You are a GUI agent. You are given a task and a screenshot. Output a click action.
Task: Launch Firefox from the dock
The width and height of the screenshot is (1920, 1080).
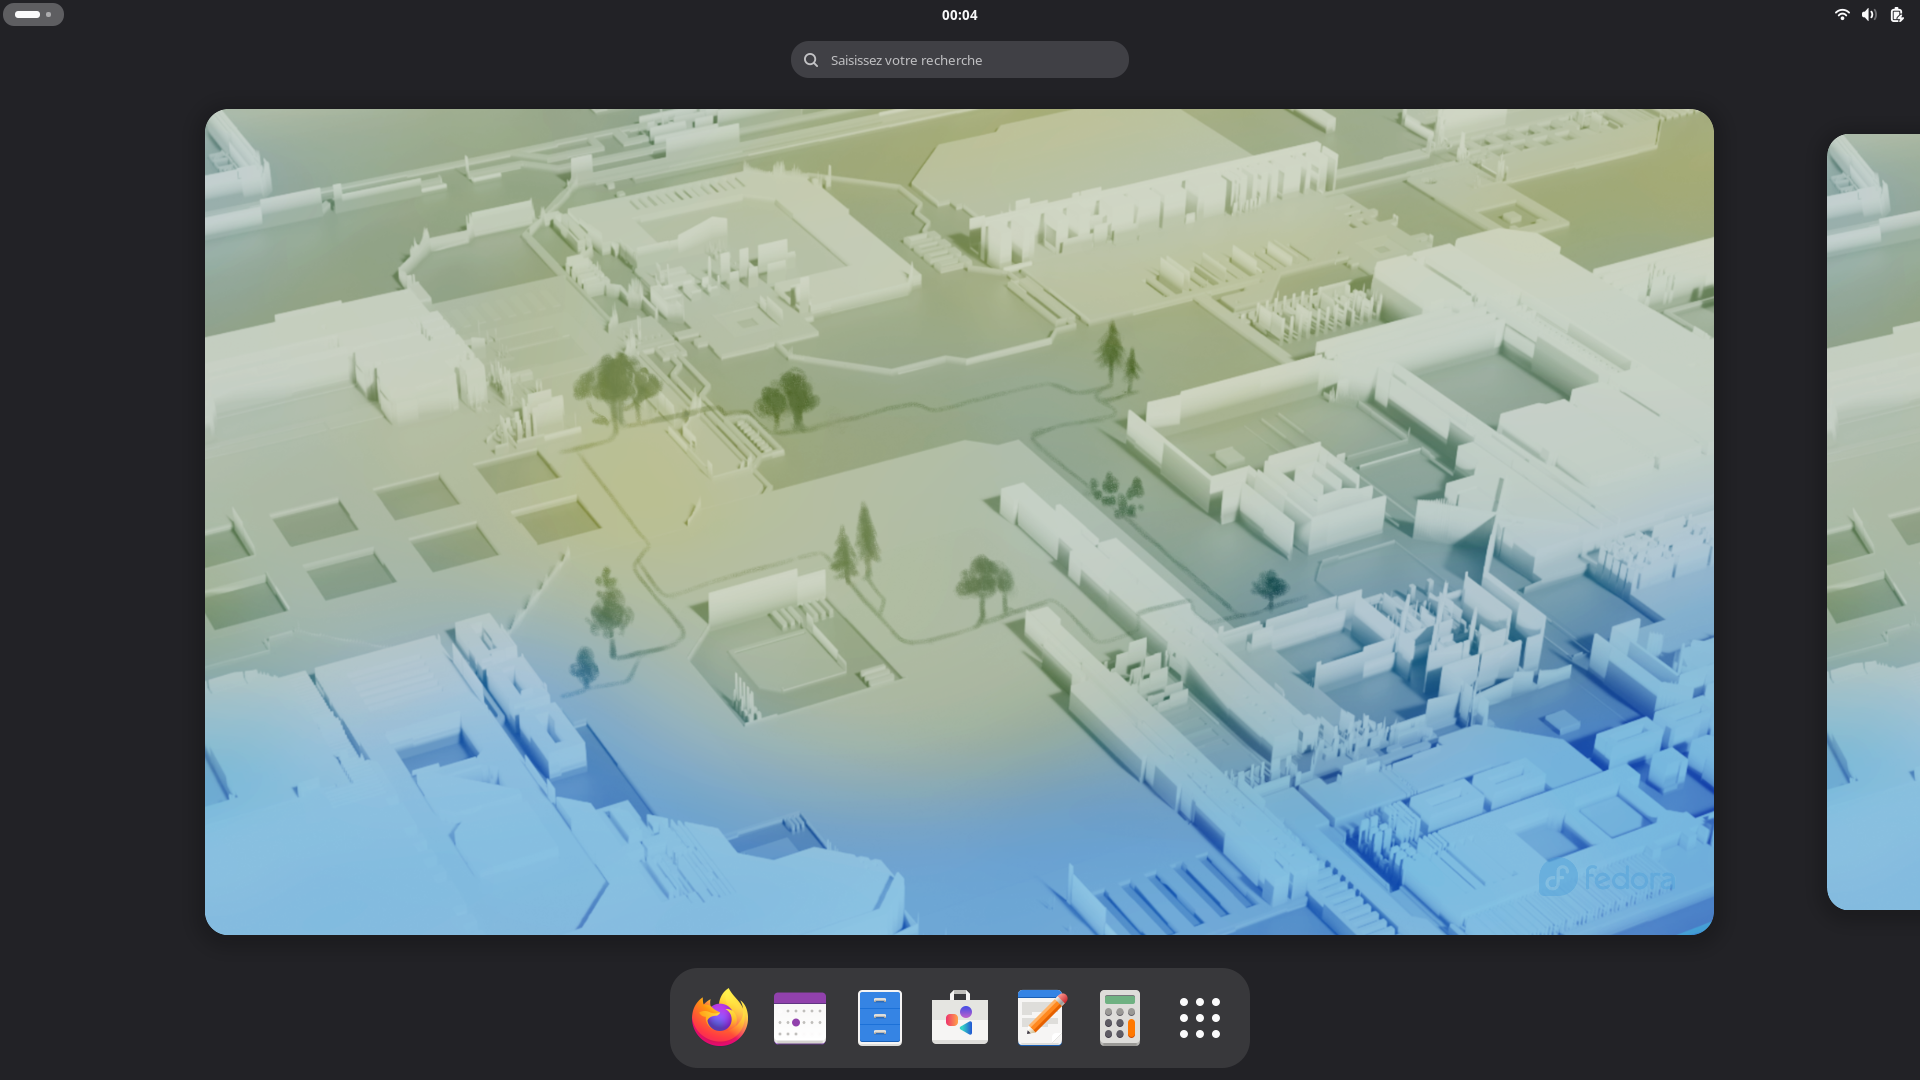tap(720, 1017)
